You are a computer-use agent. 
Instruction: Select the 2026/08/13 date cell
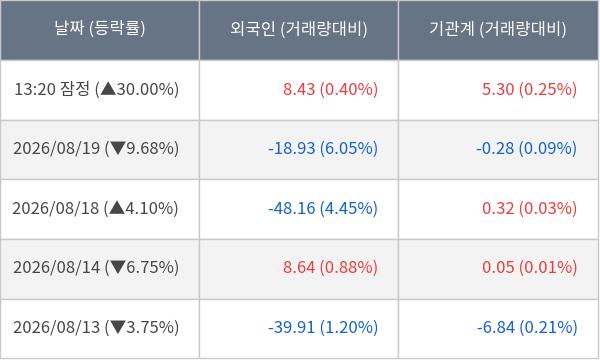coord(100,329)
